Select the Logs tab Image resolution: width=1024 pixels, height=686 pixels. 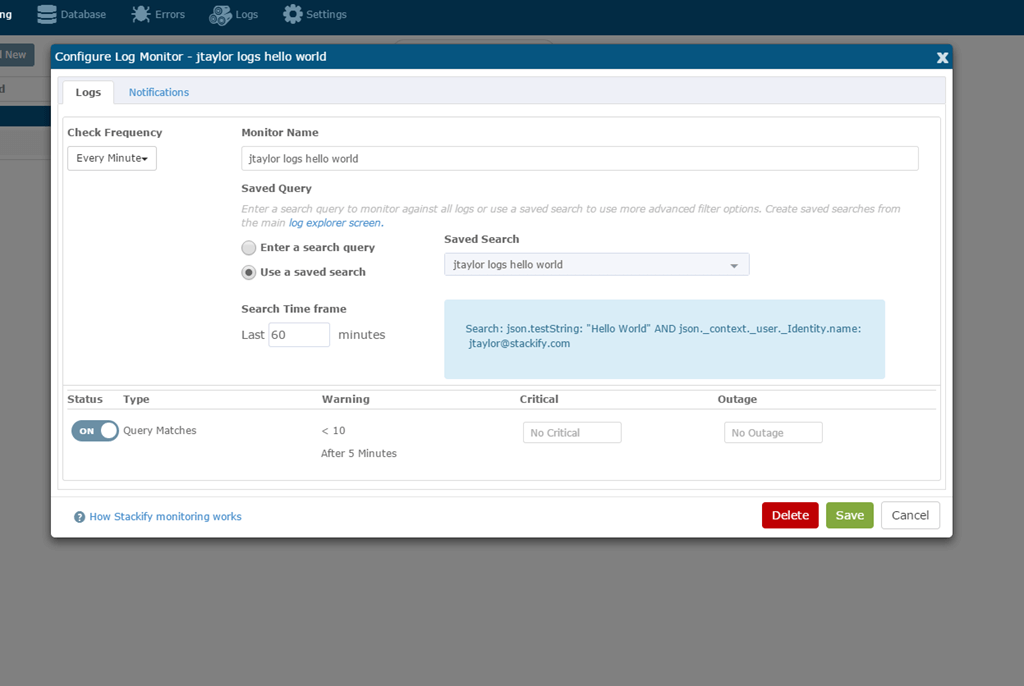88,92
